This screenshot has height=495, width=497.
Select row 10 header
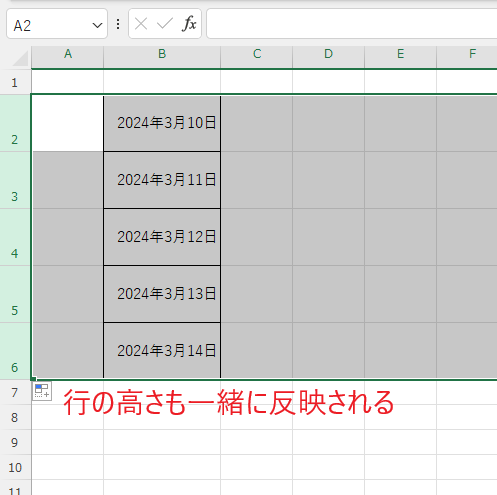tap(15, 467)
